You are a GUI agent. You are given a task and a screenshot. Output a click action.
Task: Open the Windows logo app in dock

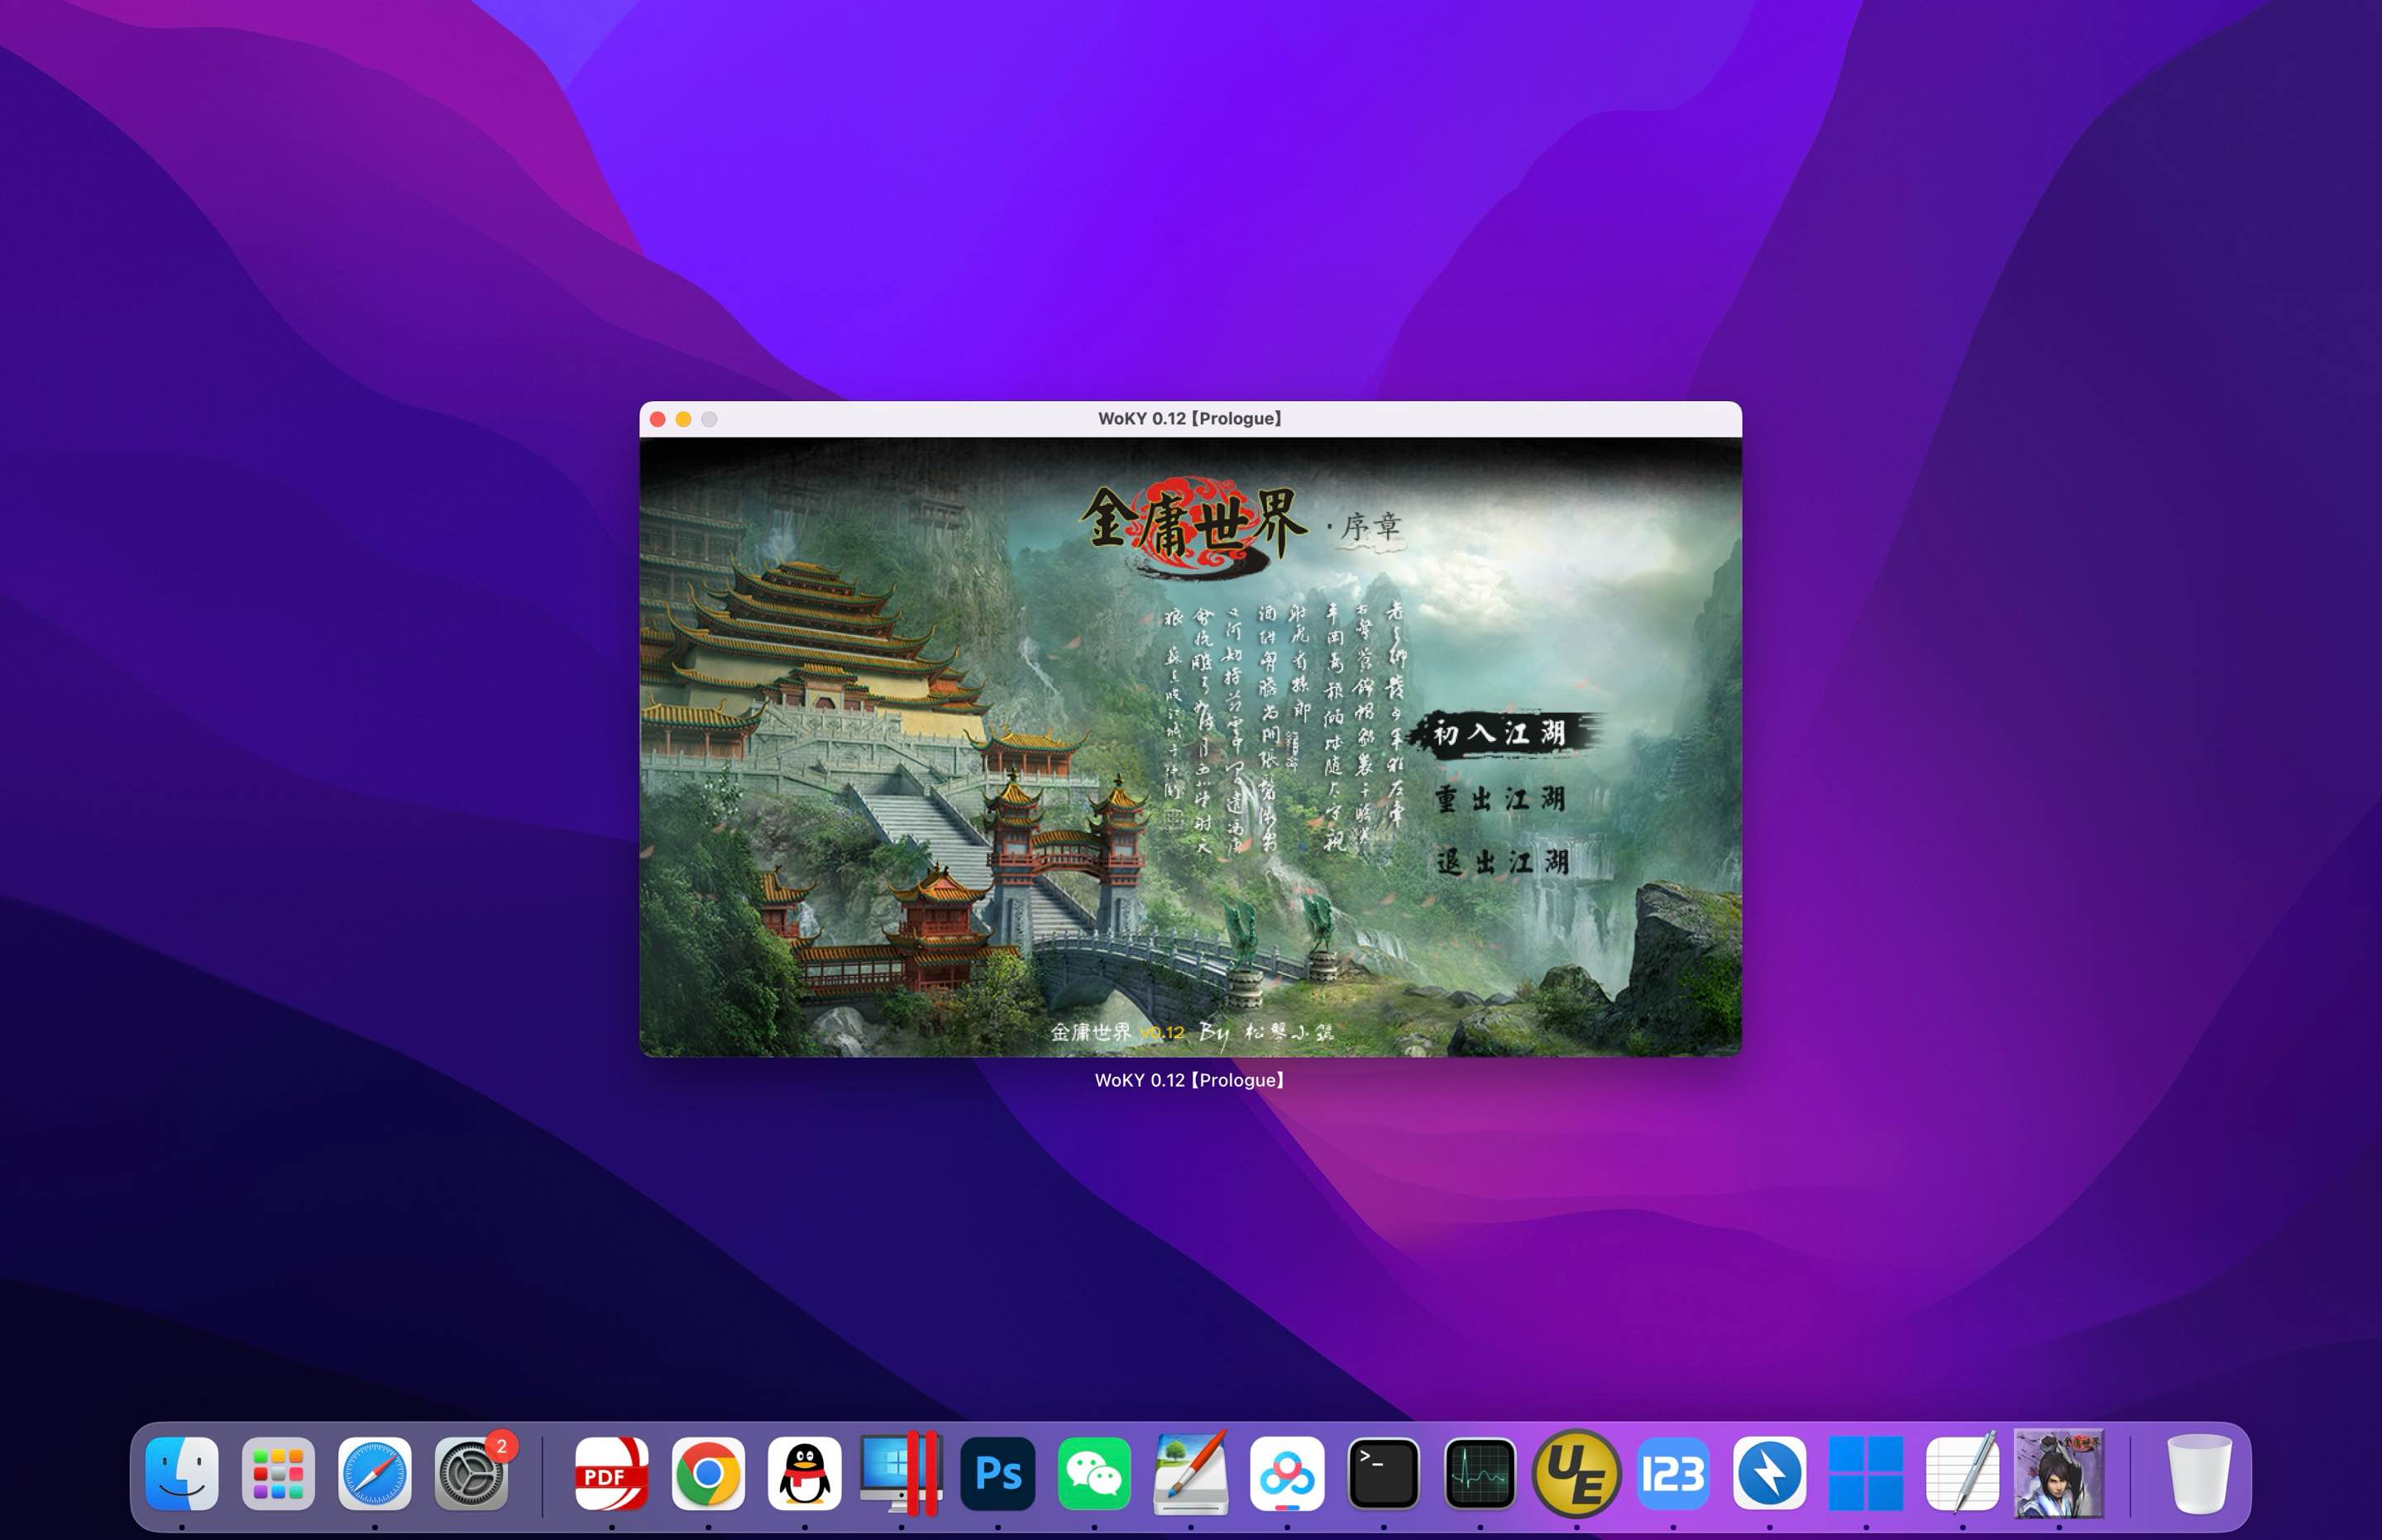(x=1866, y=1474)
